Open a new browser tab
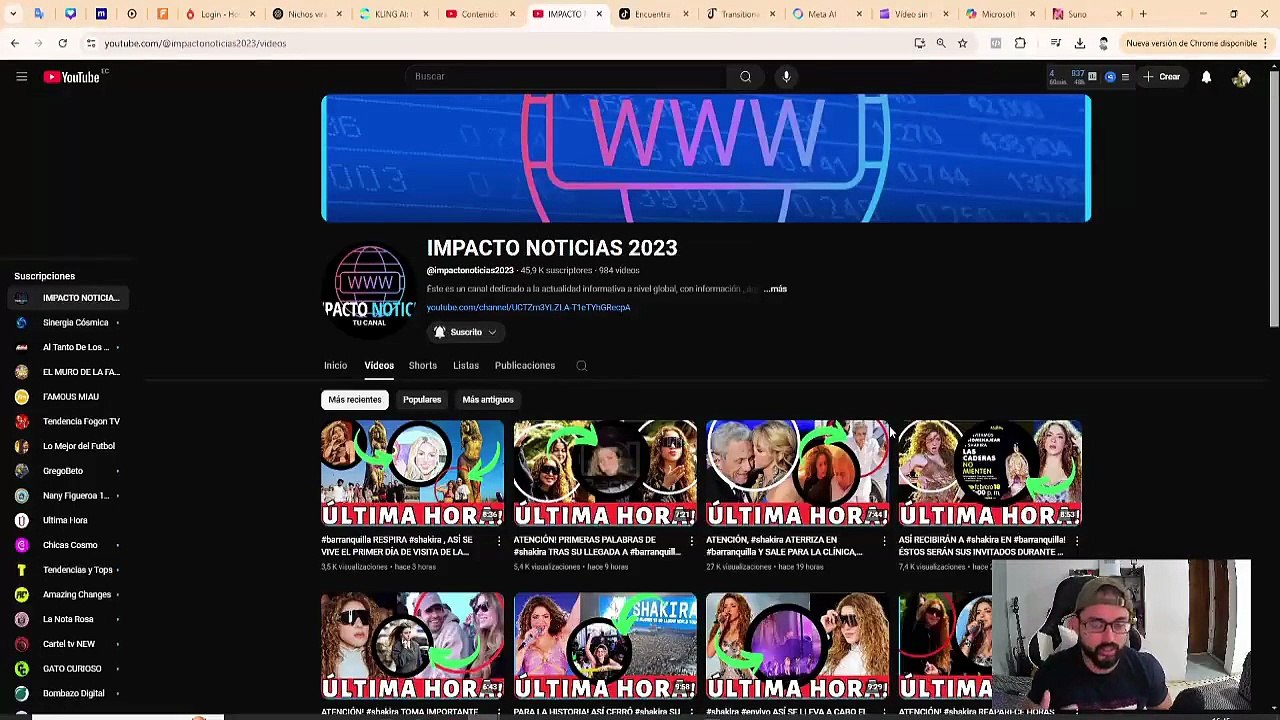This screenshot has width=1280, height=720. click(1143, 14)
